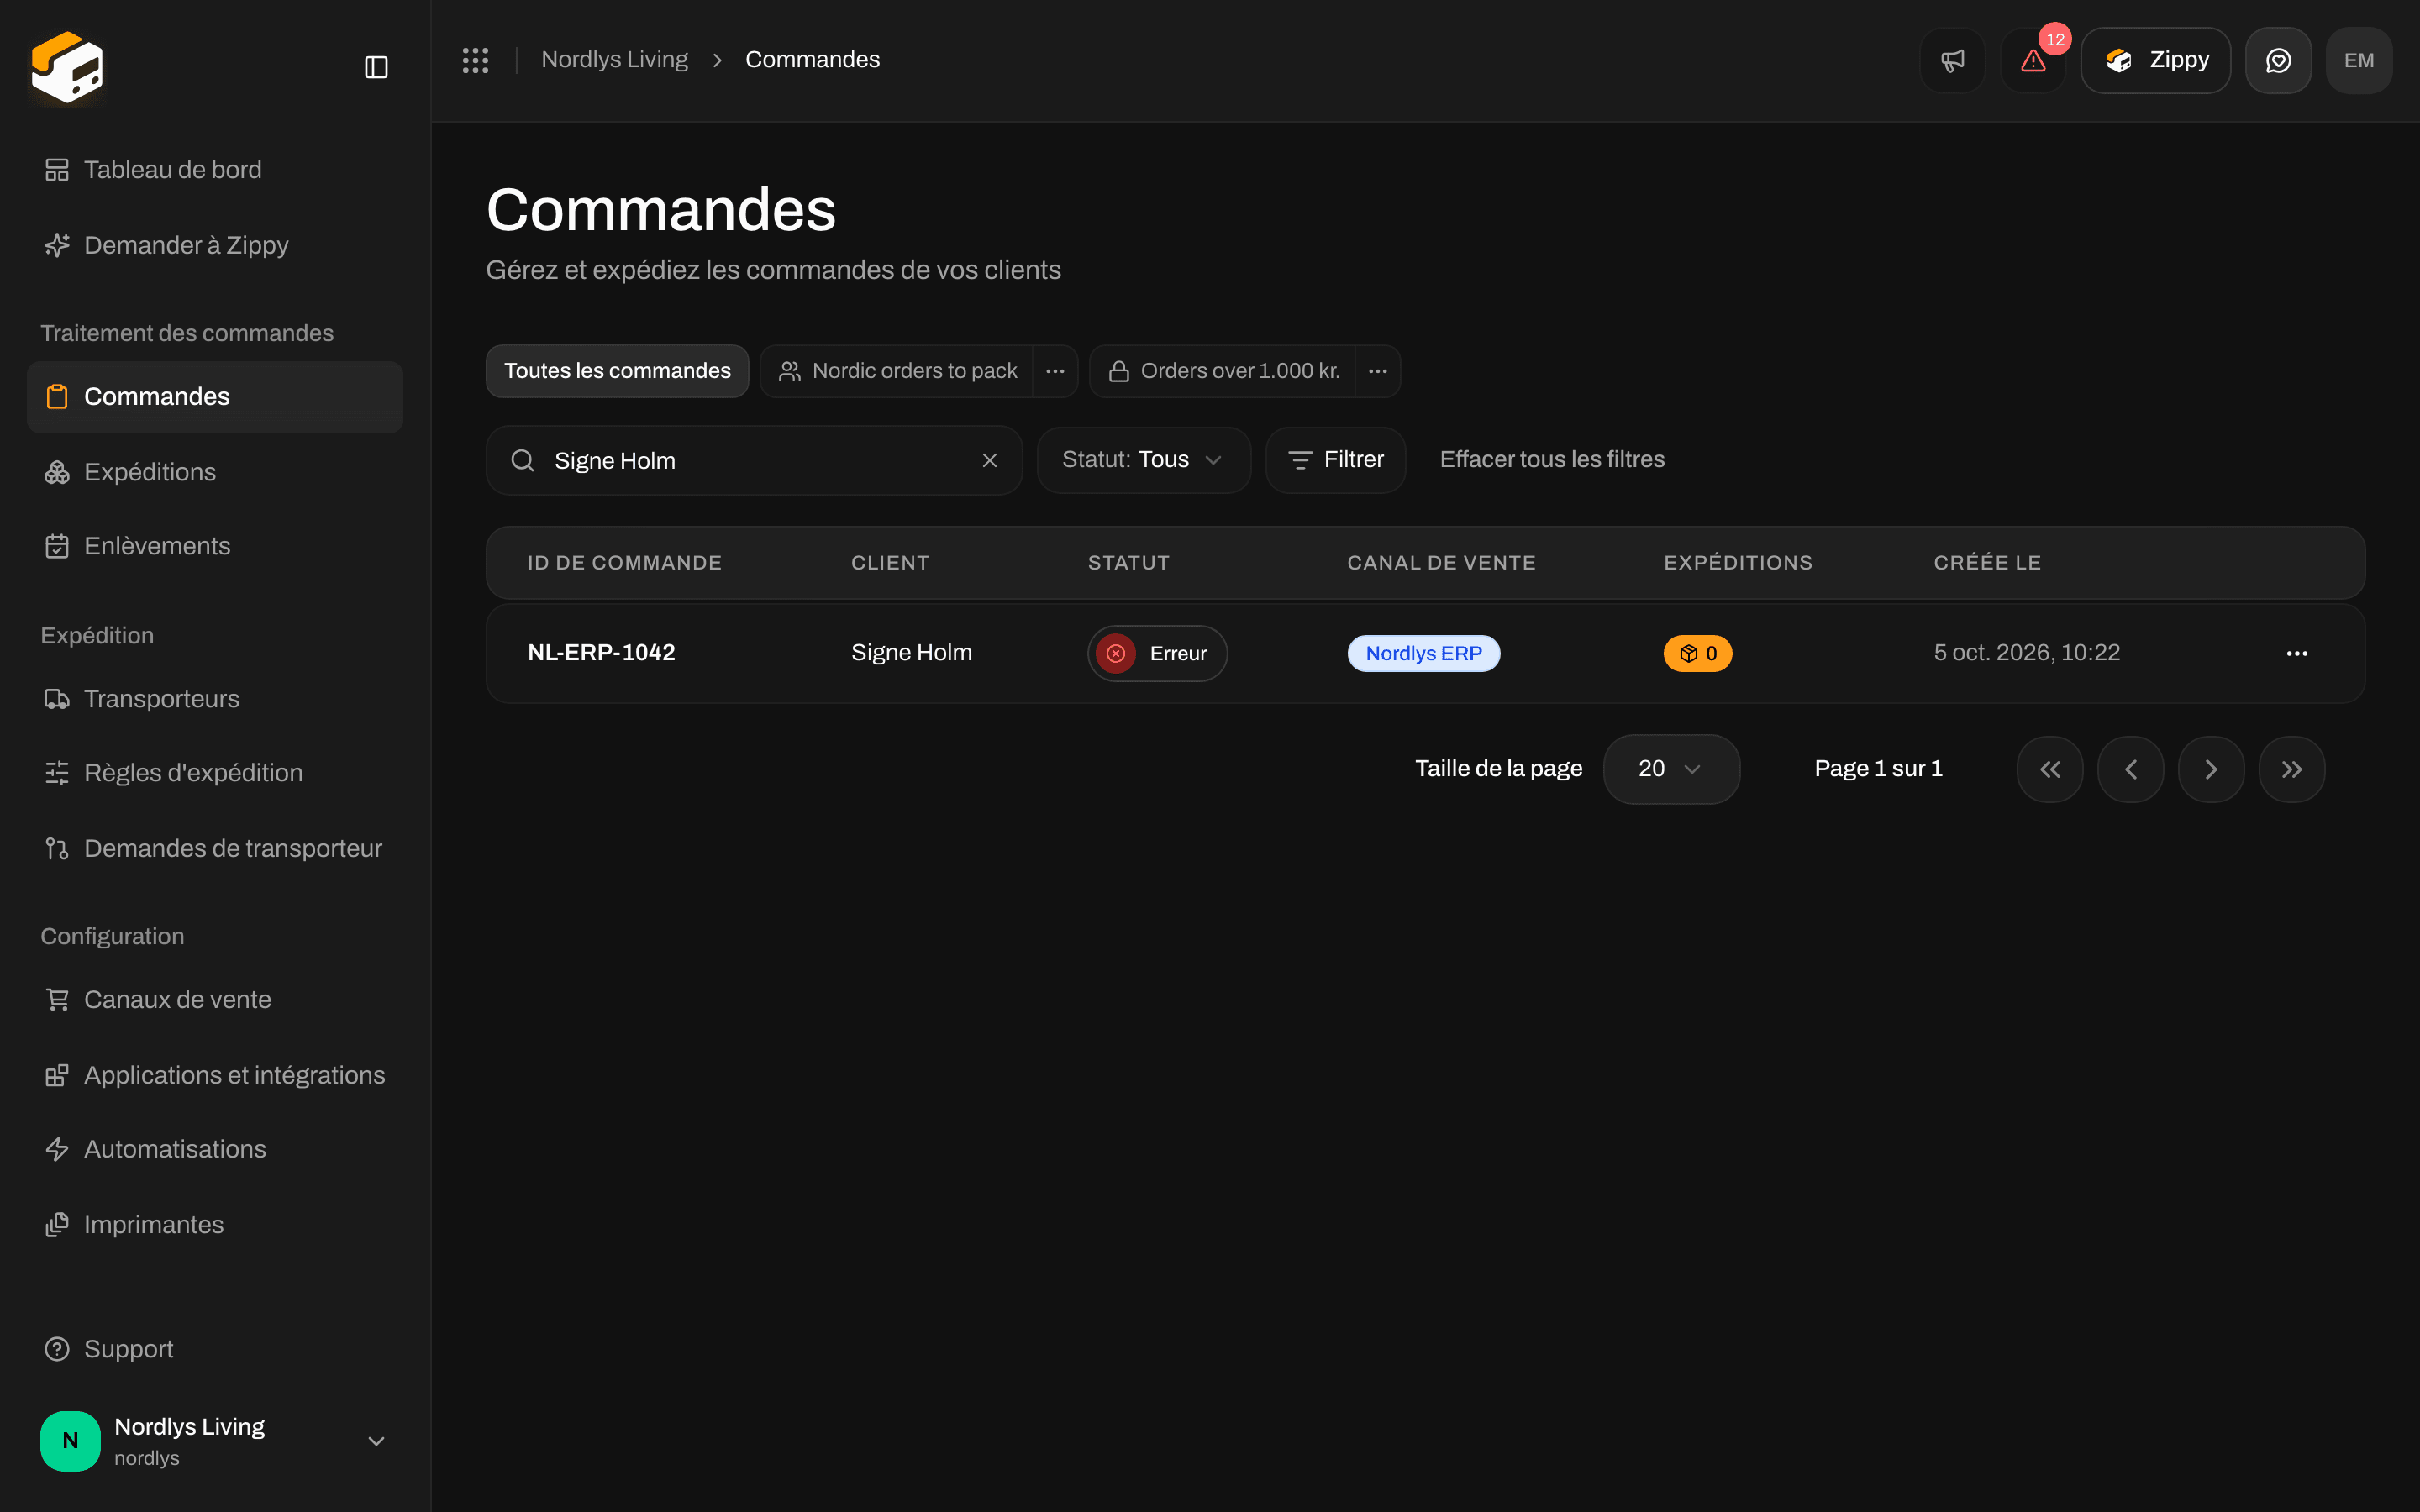The height and width of the screenshot is (1512, 2420).
Task: Clear the Signe Holm search text
Action: tap(989, 460)
